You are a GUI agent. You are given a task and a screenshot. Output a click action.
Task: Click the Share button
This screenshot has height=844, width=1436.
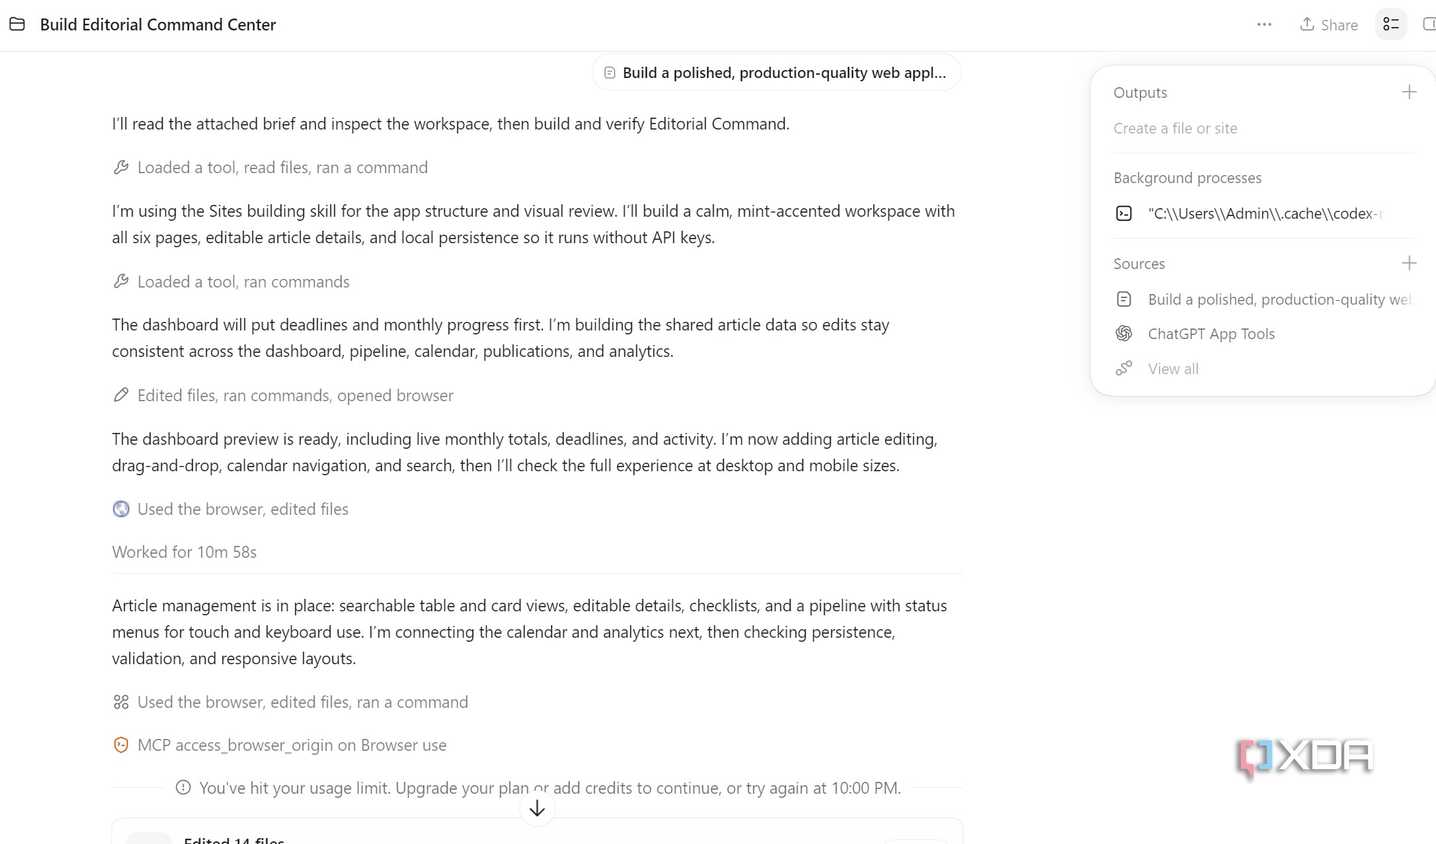pos(1328,25)
